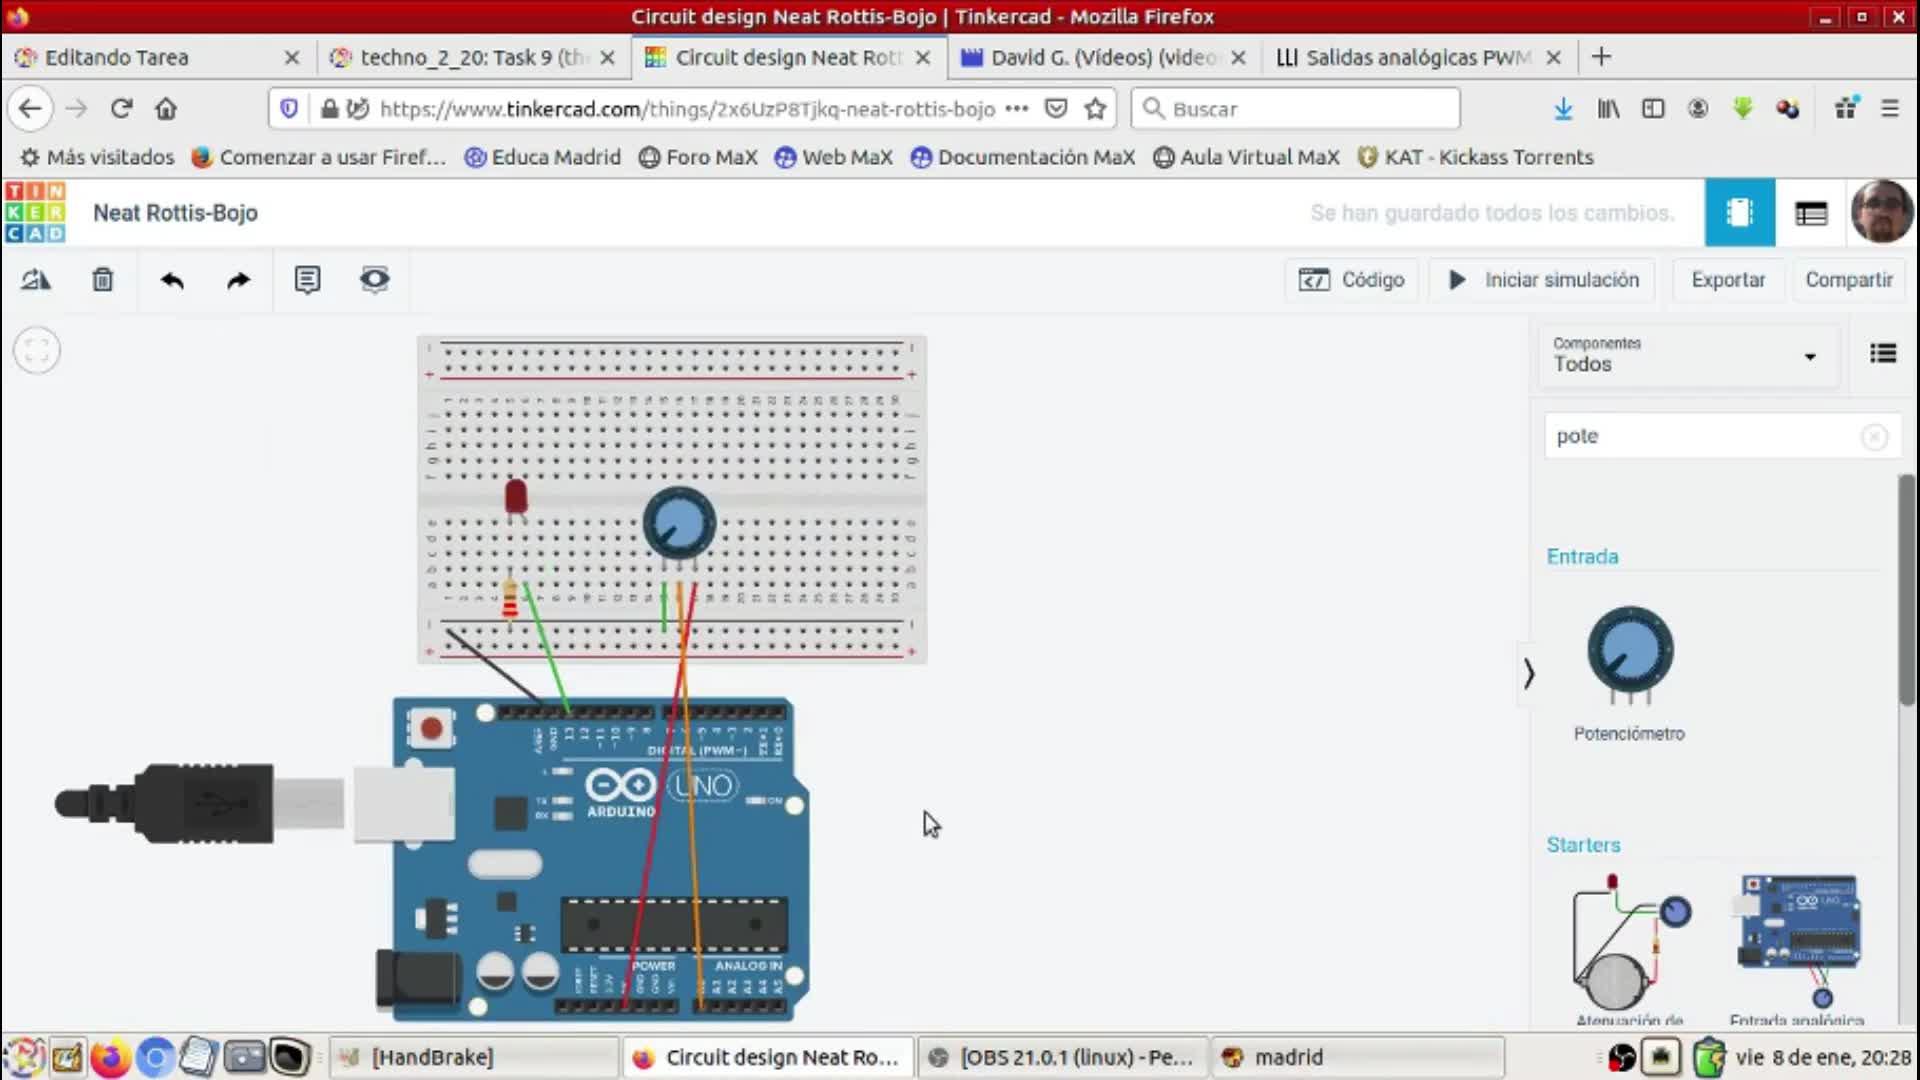Open the Código code panel
Image resolution: width=1920 pixels, height=1080 pixels.
(x=1351, y=280)
